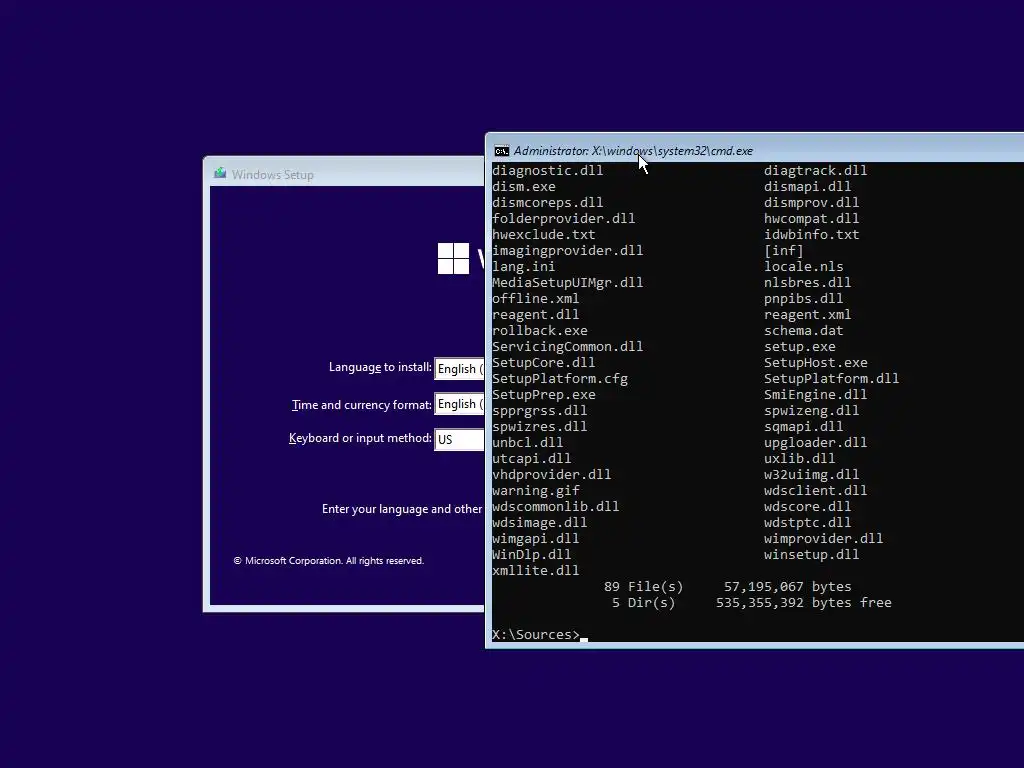This screenshot has width=1024, height=768.
Task: Click reagent.xml file name
Action: pos(807,315)
